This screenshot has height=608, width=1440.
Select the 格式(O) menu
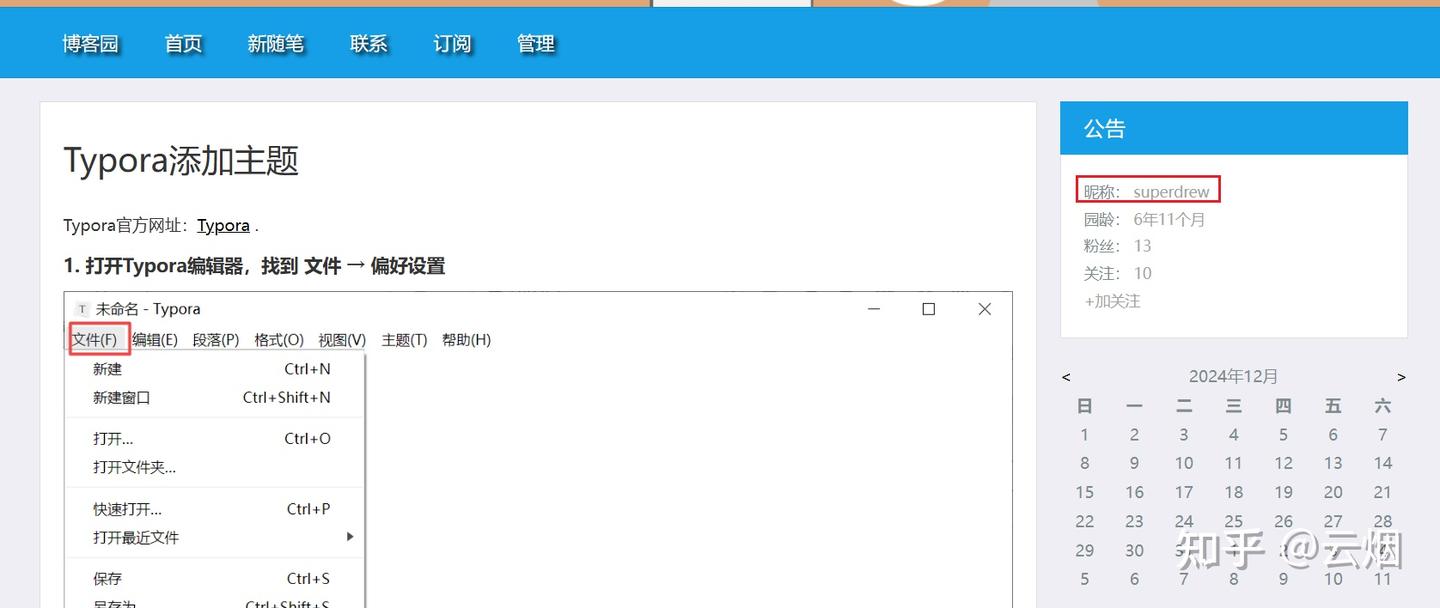coord(278,339)
